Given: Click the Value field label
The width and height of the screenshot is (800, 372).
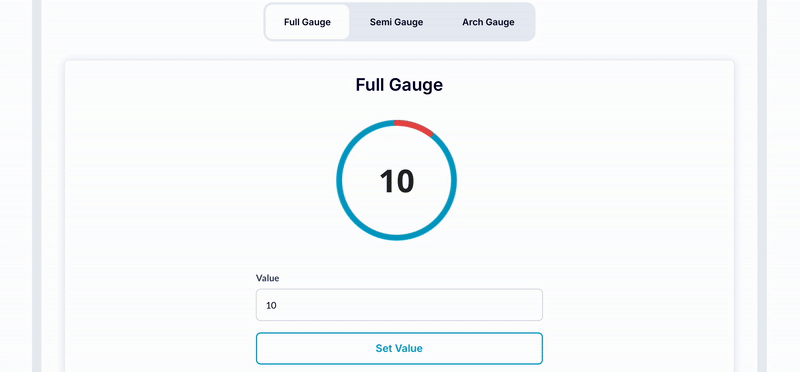Looking at the screenshot, I should pyautogui.click(x=267, y=278).
